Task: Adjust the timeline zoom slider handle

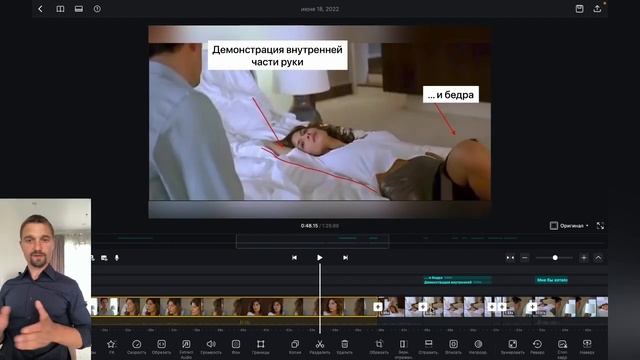Action: coord(555,258)
